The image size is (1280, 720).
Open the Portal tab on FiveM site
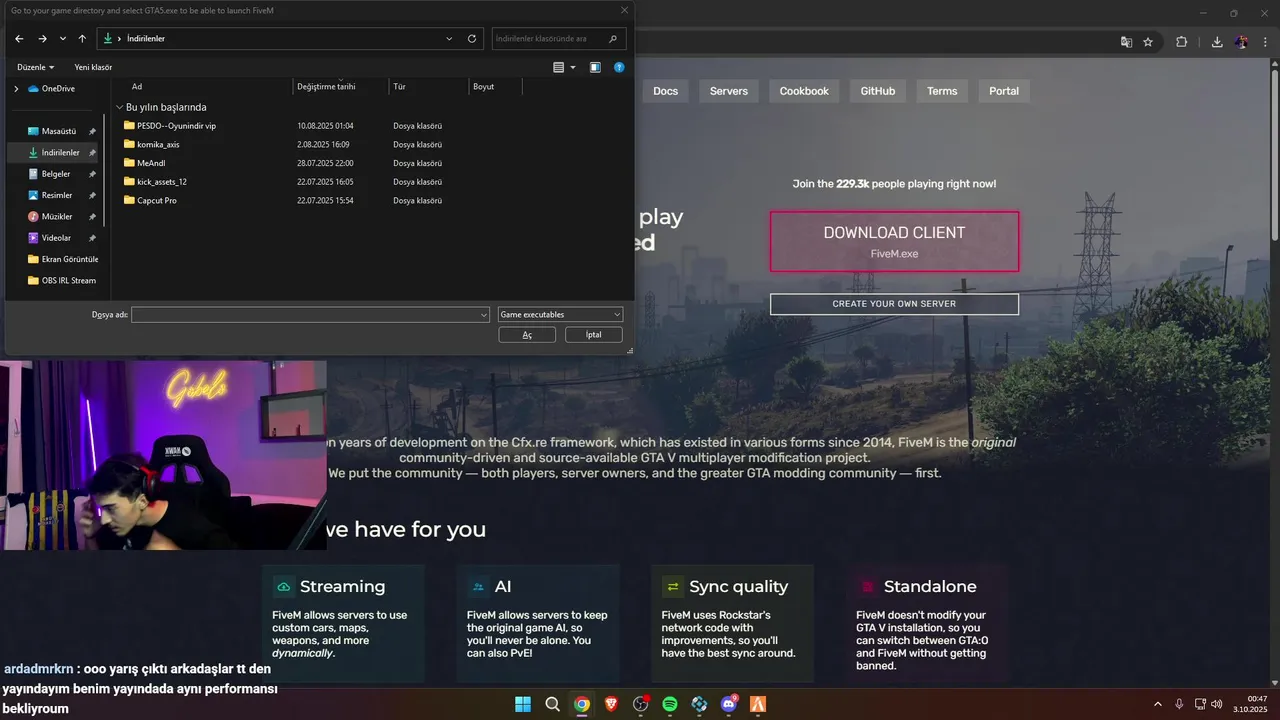point(1004,91)
